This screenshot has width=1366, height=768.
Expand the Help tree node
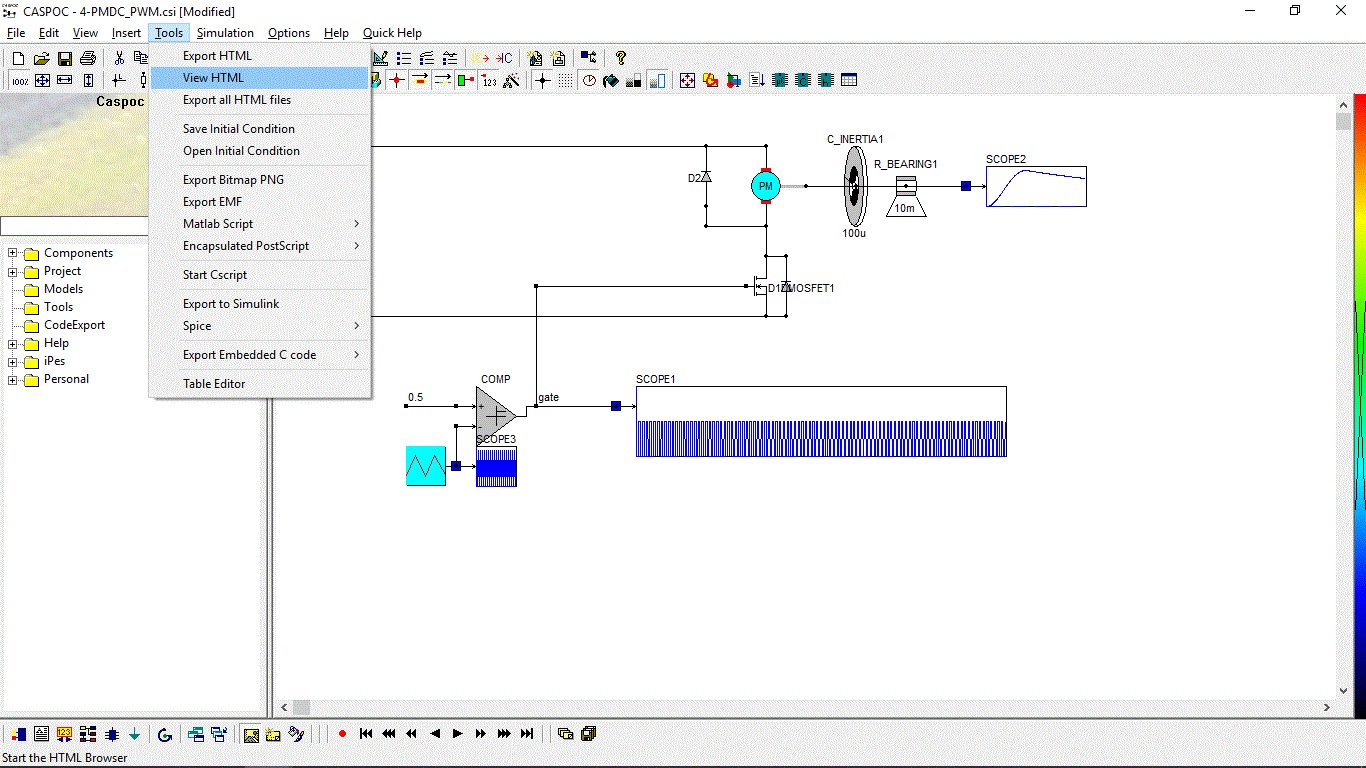point(13,343)
